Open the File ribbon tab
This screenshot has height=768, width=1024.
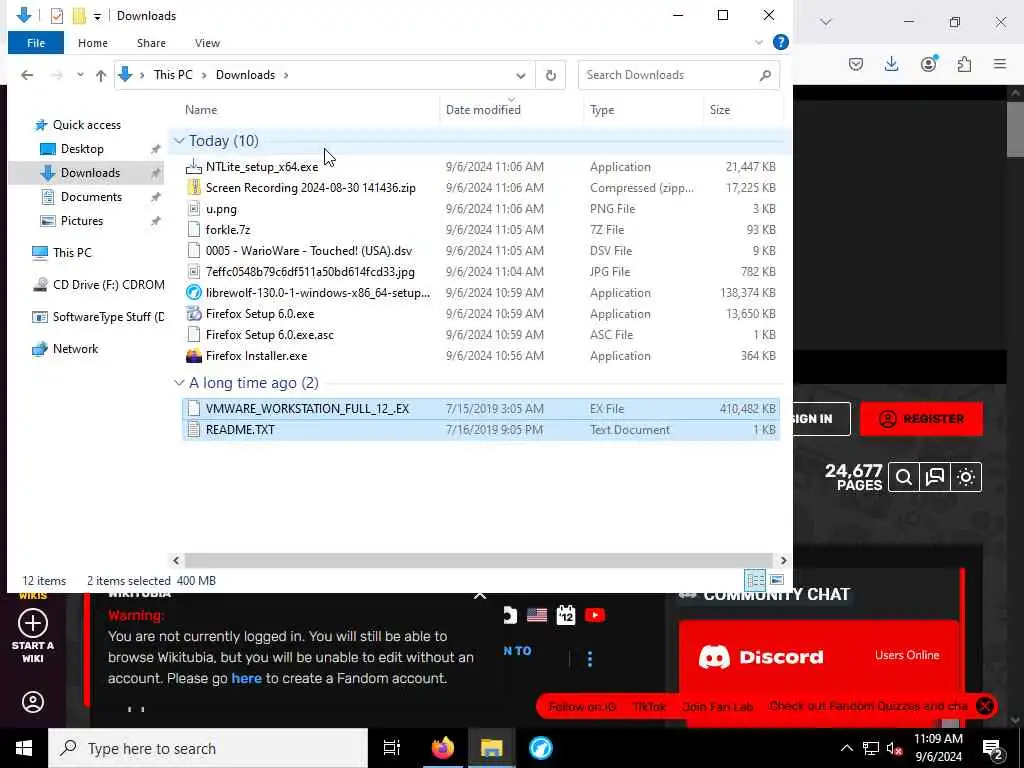[36, 43]
